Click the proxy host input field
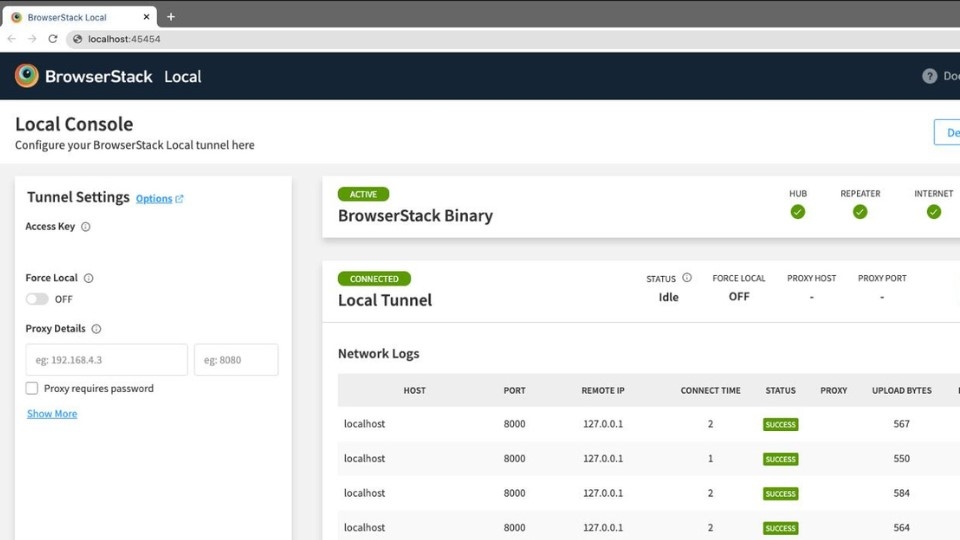The height and width of the screenshot is (540, 960). pyautogui.click(x=107, y=359)
